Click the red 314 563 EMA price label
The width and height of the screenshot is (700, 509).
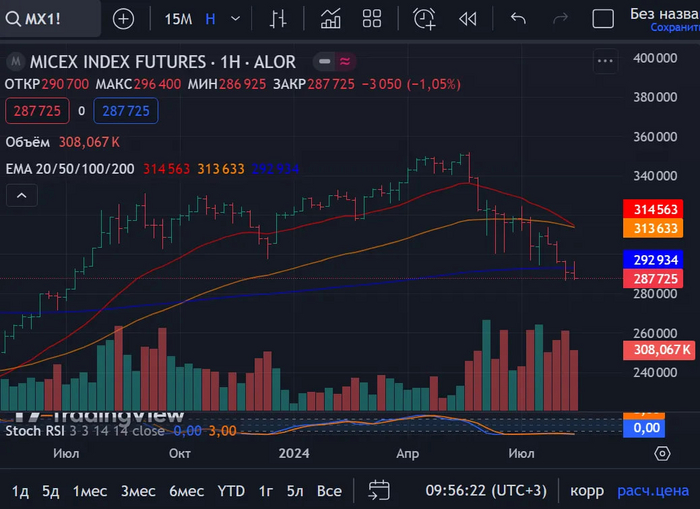(x=653, y=209)
